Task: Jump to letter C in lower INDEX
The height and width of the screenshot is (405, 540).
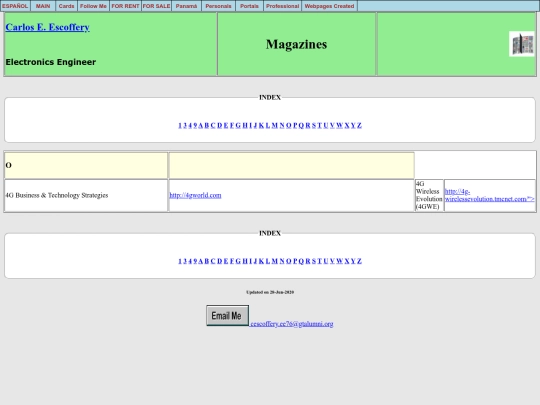Action: (213, 261)
